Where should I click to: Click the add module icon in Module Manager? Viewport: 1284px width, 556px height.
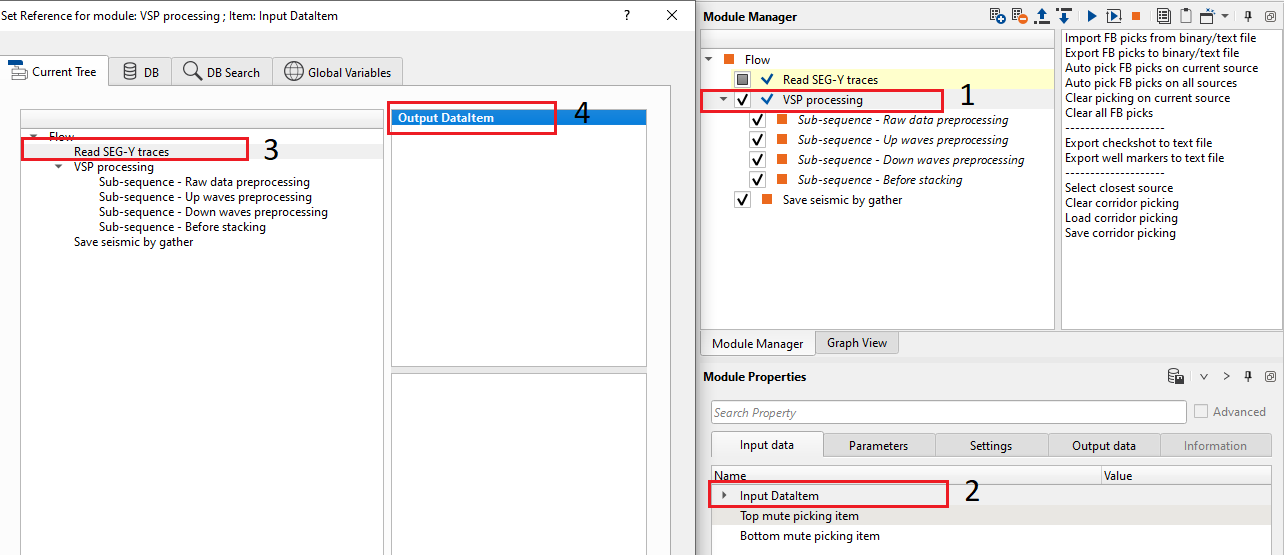tap(997, 16)
